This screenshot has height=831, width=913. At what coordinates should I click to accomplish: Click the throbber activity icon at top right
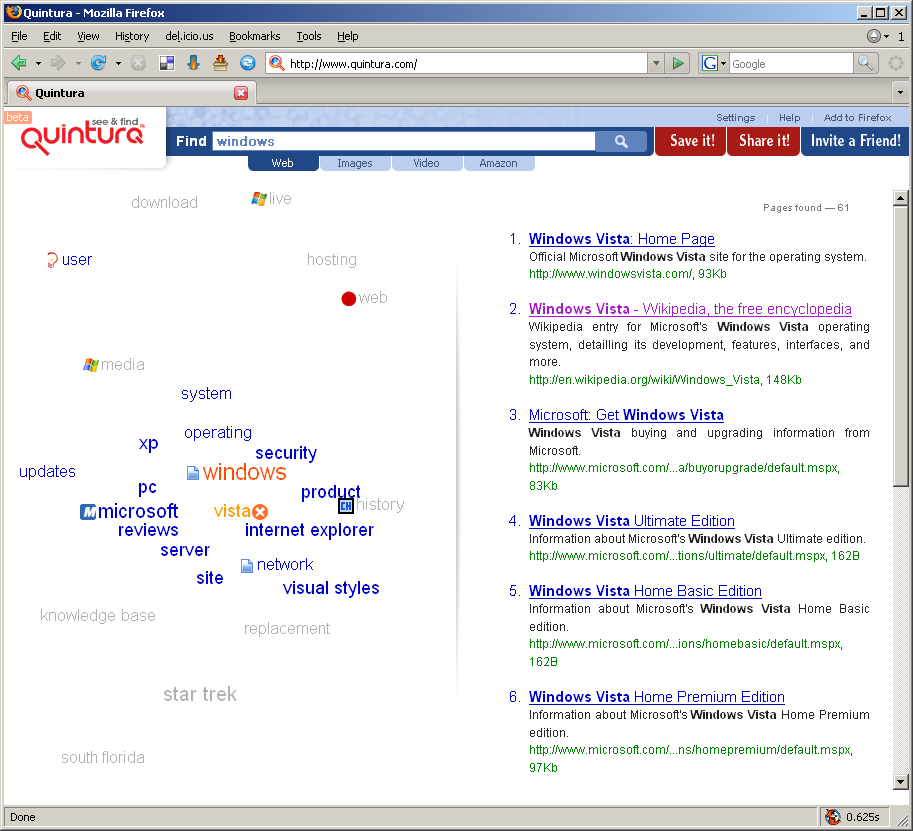[x=896, y=63]
